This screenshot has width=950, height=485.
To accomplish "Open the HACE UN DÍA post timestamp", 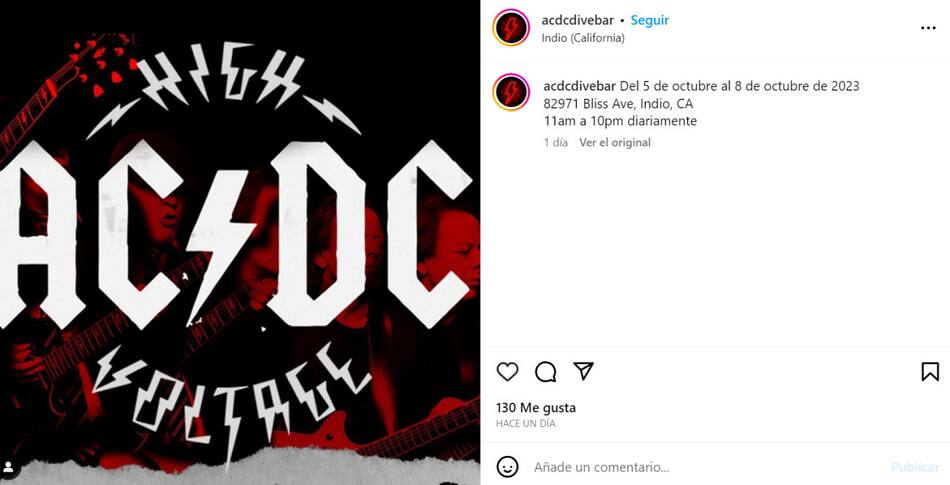I will pos(525,423).
